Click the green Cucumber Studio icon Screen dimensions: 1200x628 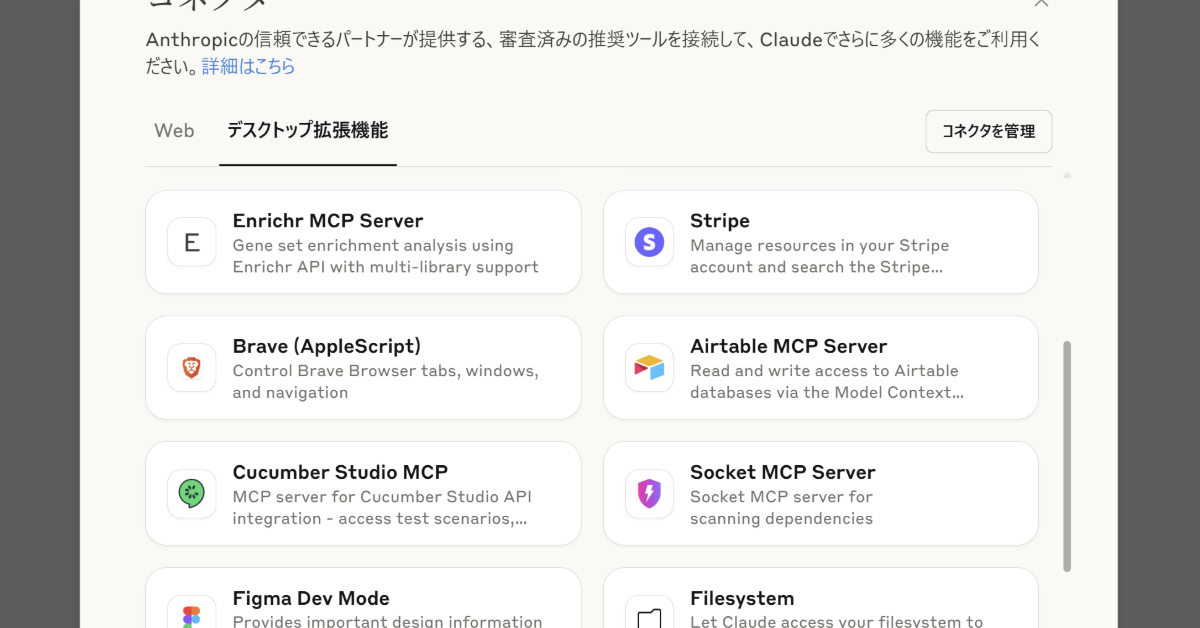[x=192, y=494]
